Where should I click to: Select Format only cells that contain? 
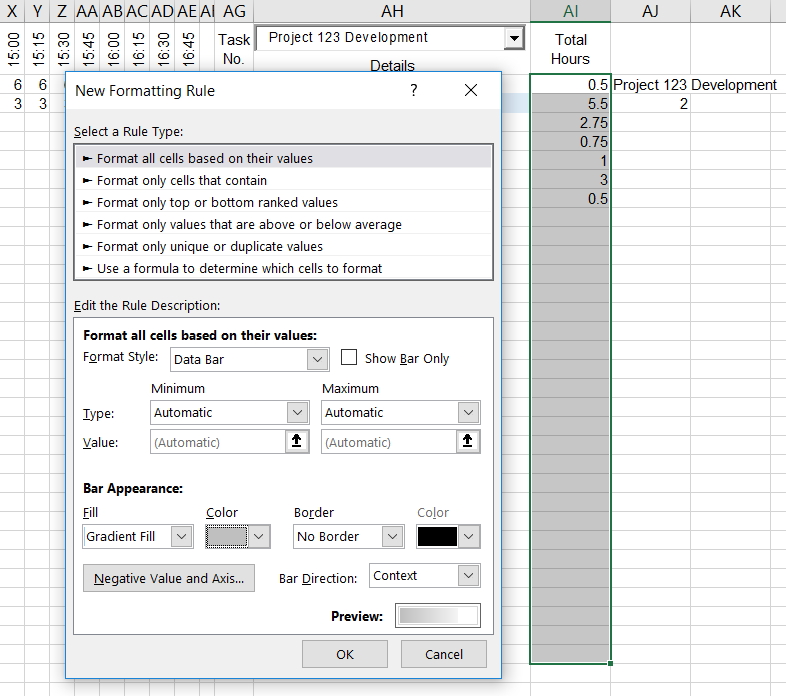[x=284, y=181]
